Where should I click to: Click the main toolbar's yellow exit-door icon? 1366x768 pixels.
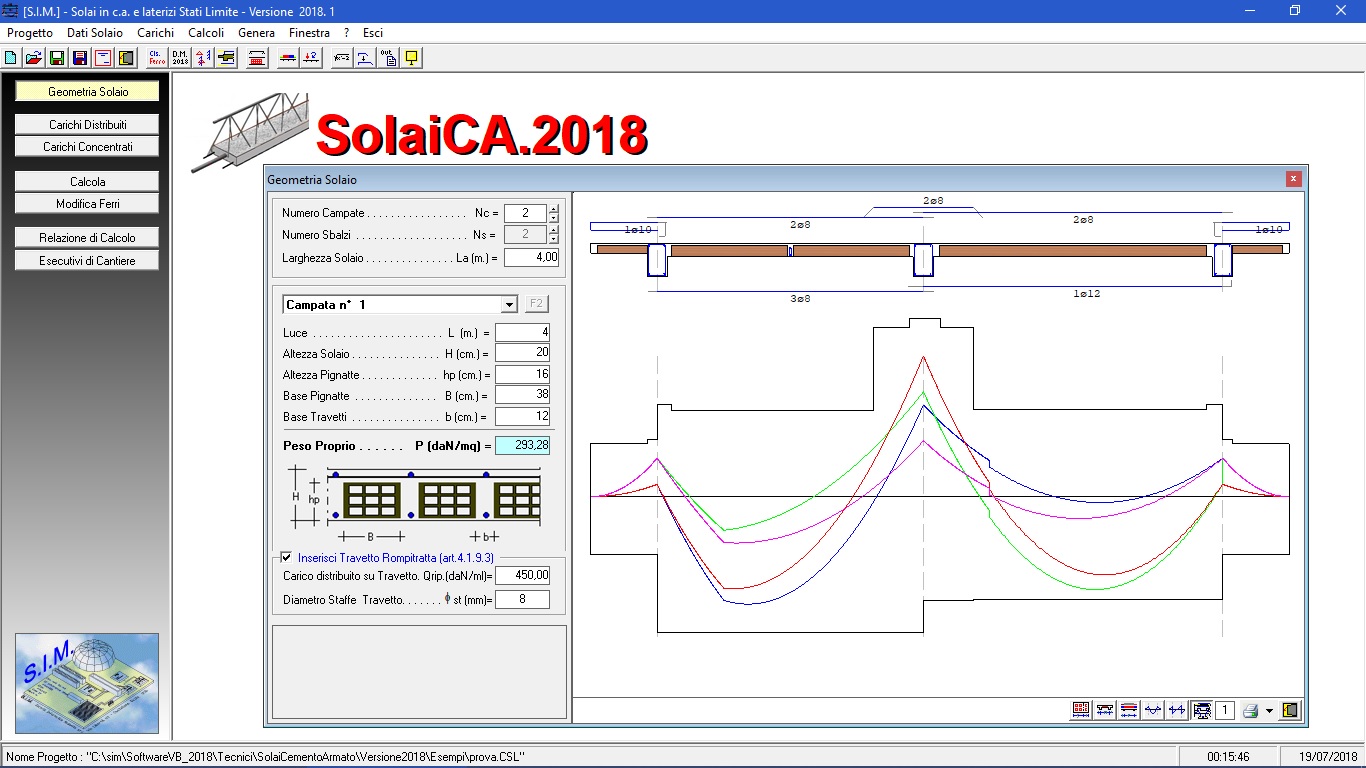tap(126, 58)
